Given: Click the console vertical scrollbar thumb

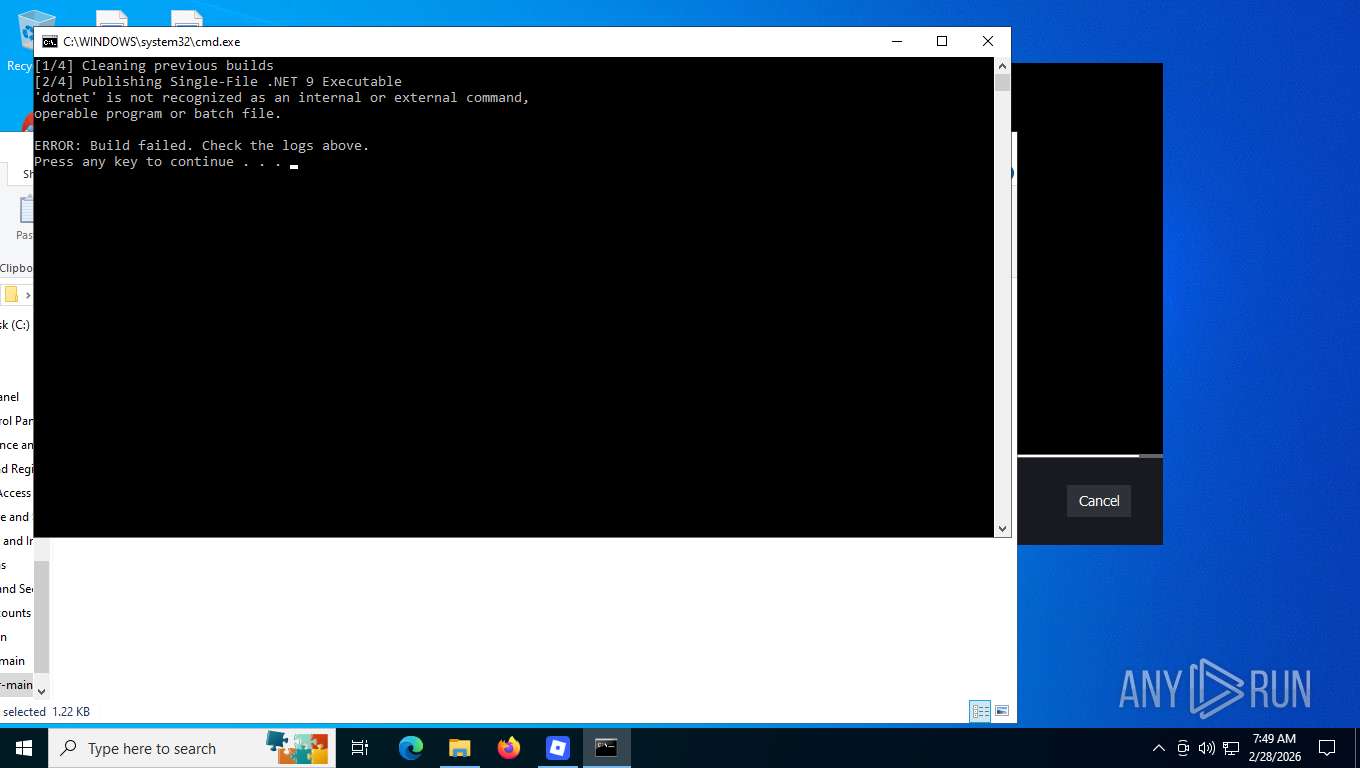Looking at the screenshot, I should 1002,83.
